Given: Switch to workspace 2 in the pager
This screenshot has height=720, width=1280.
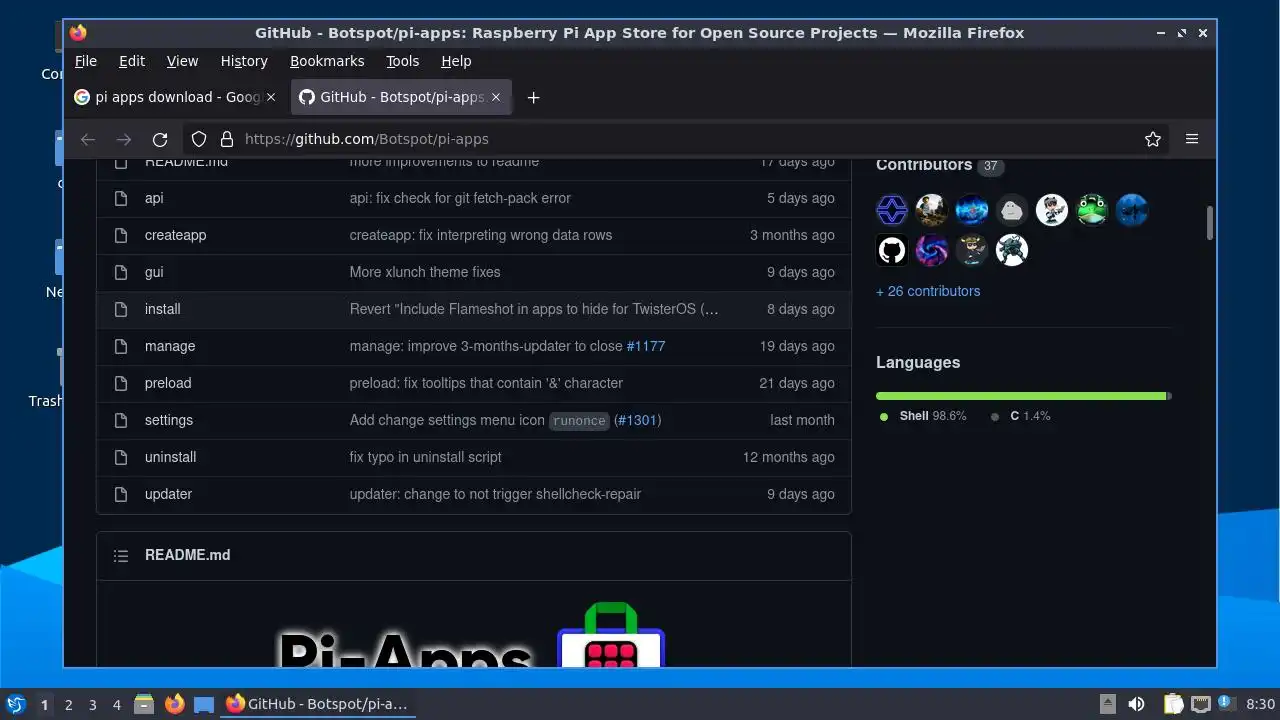Looking at the screenshot, I should pyautogui.click(x=68, y=704).
